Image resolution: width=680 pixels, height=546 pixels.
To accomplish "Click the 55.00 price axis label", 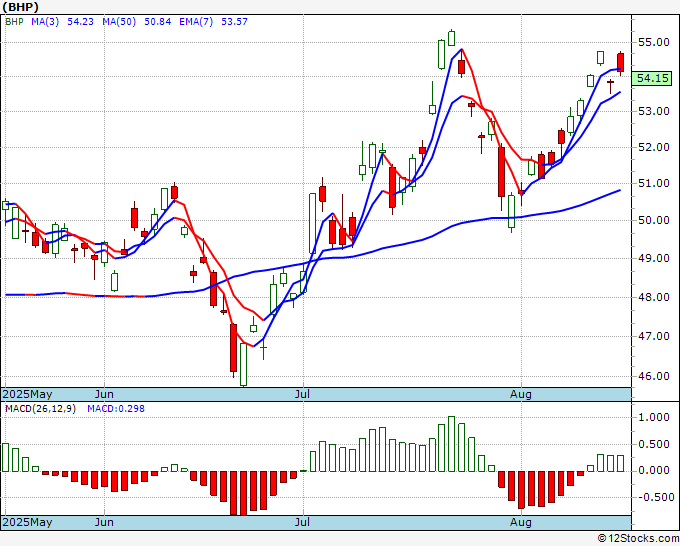I will click(x=654, y=42).
